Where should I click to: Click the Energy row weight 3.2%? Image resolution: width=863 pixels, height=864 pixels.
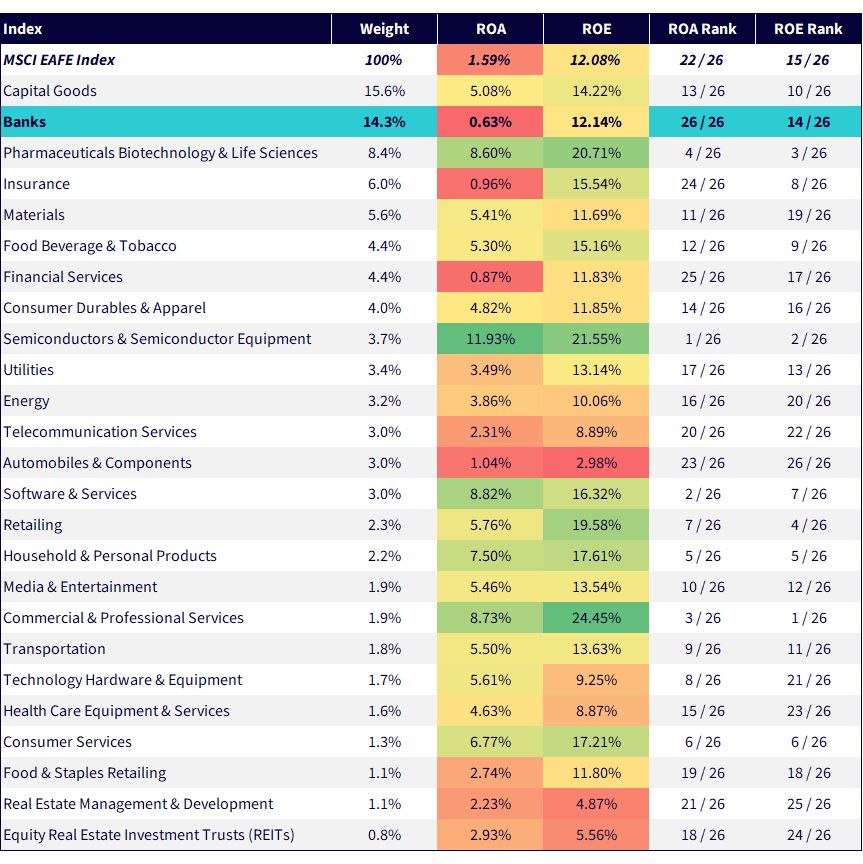[384, 401]
